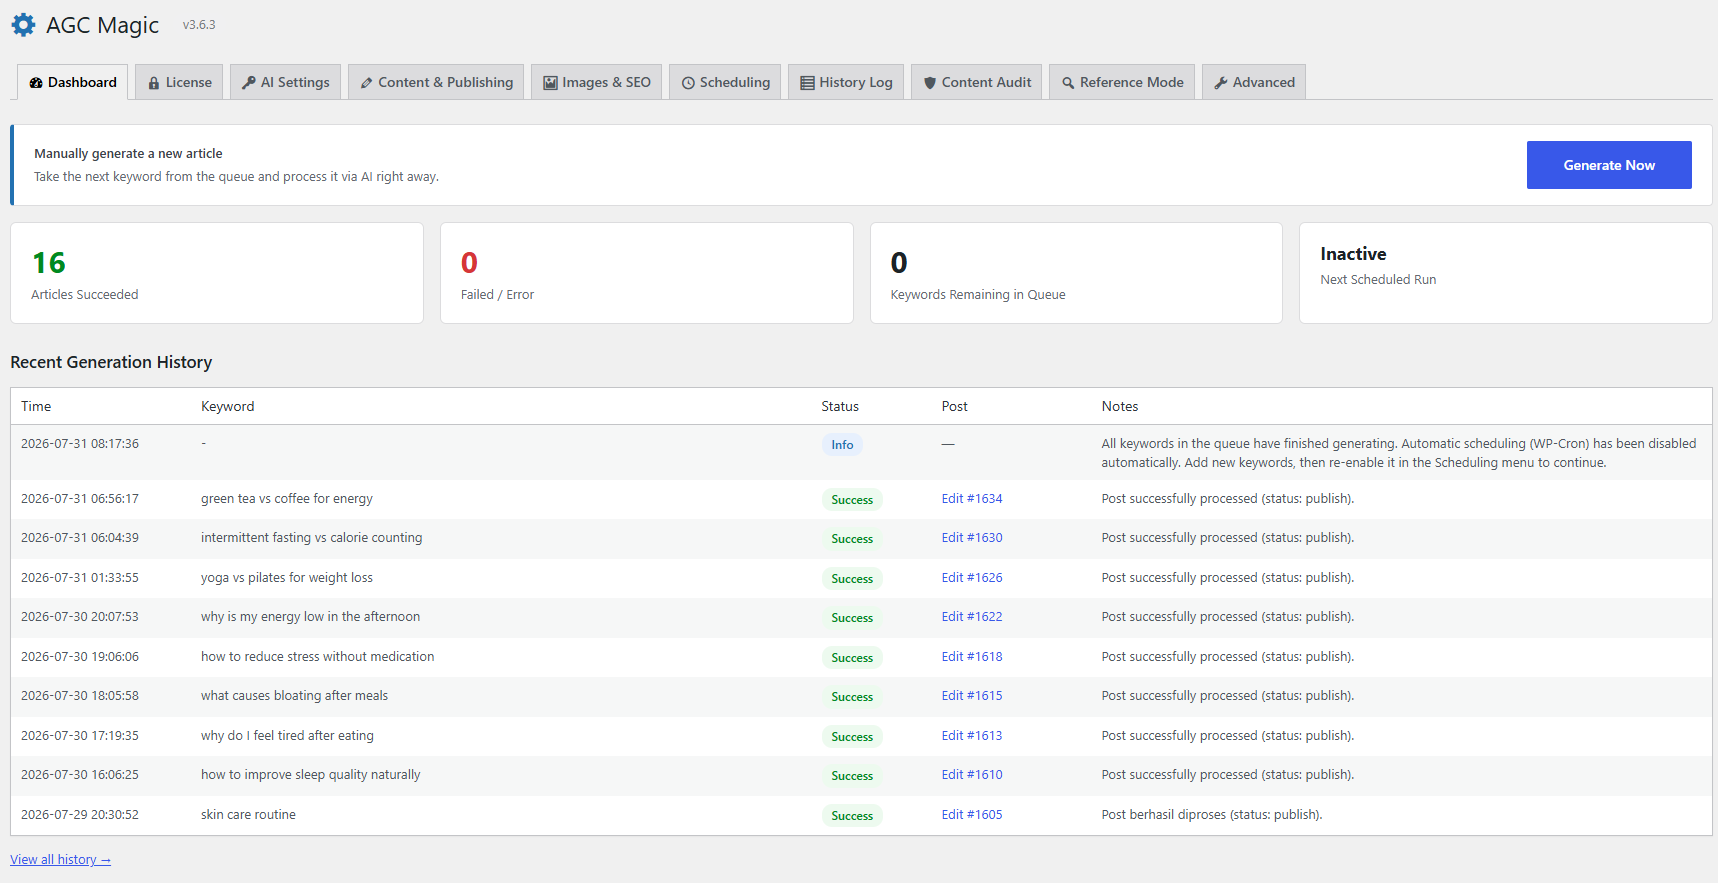Click note 'Post berhasil diproses (status: publish).'
The image size is (1718, 883).
[x=1212, y=815]
